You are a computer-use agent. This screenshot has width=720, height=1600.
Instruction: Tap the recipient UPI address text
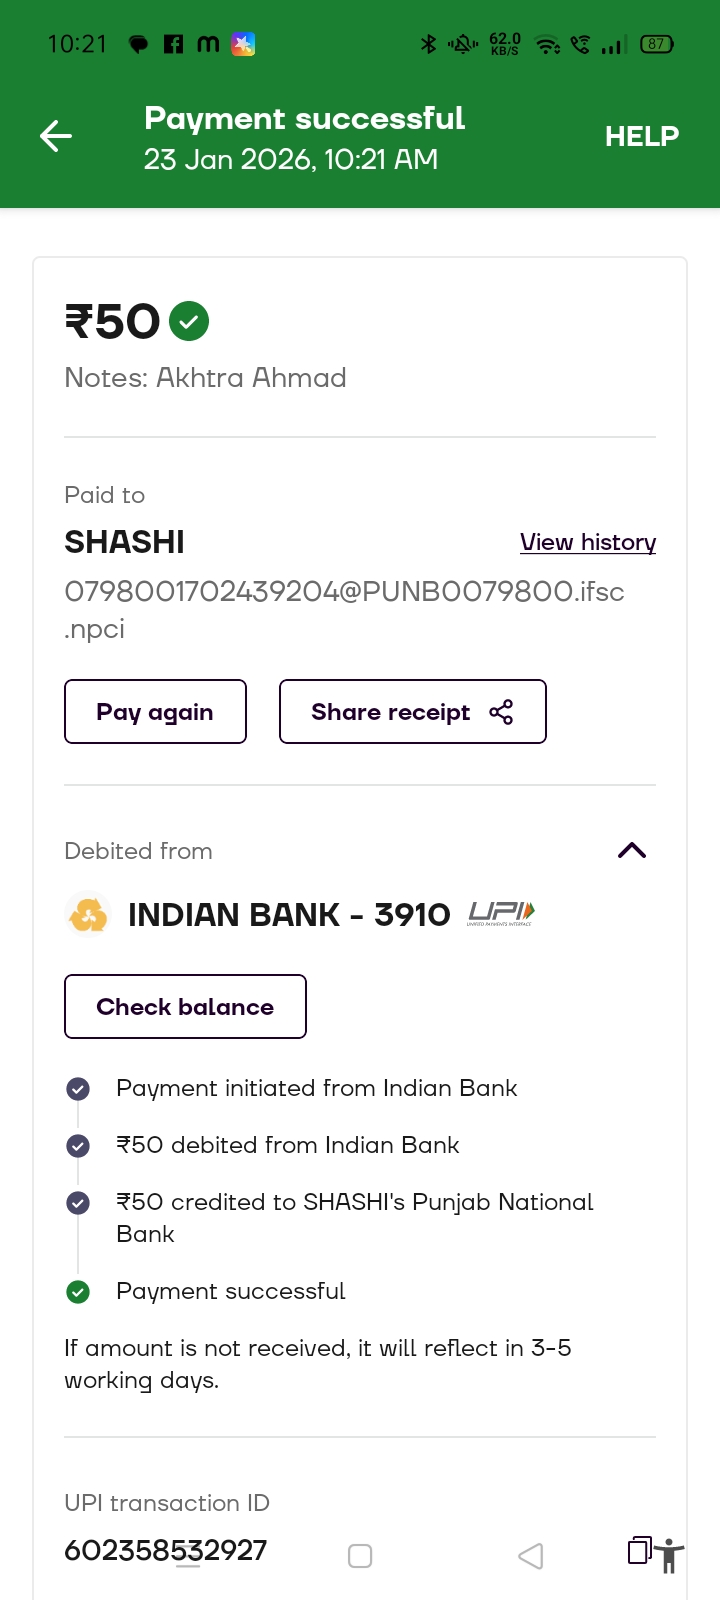344,592
